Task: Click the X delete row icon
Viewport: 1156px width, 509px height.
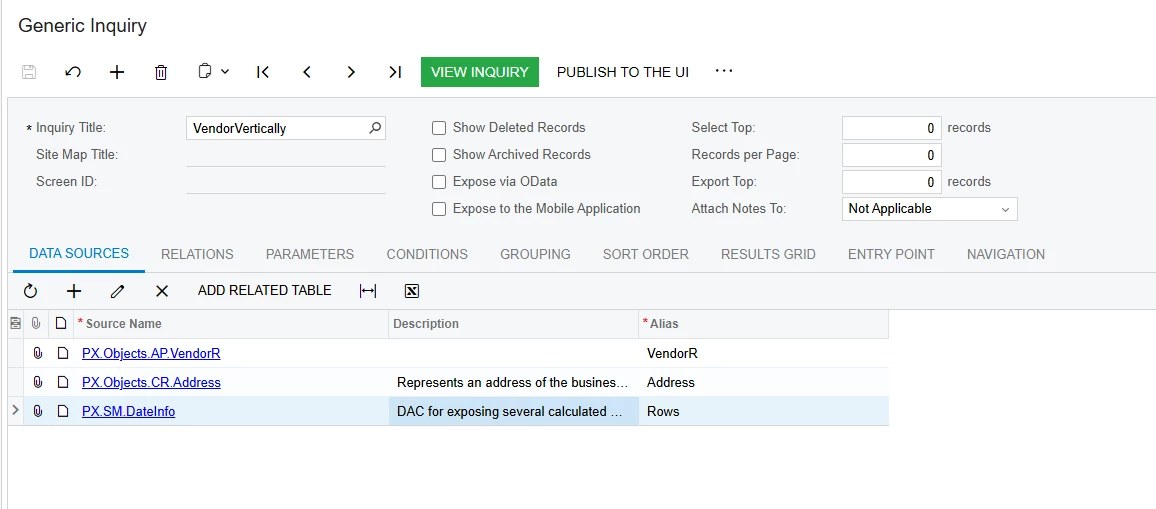Action: click(161, 291)
